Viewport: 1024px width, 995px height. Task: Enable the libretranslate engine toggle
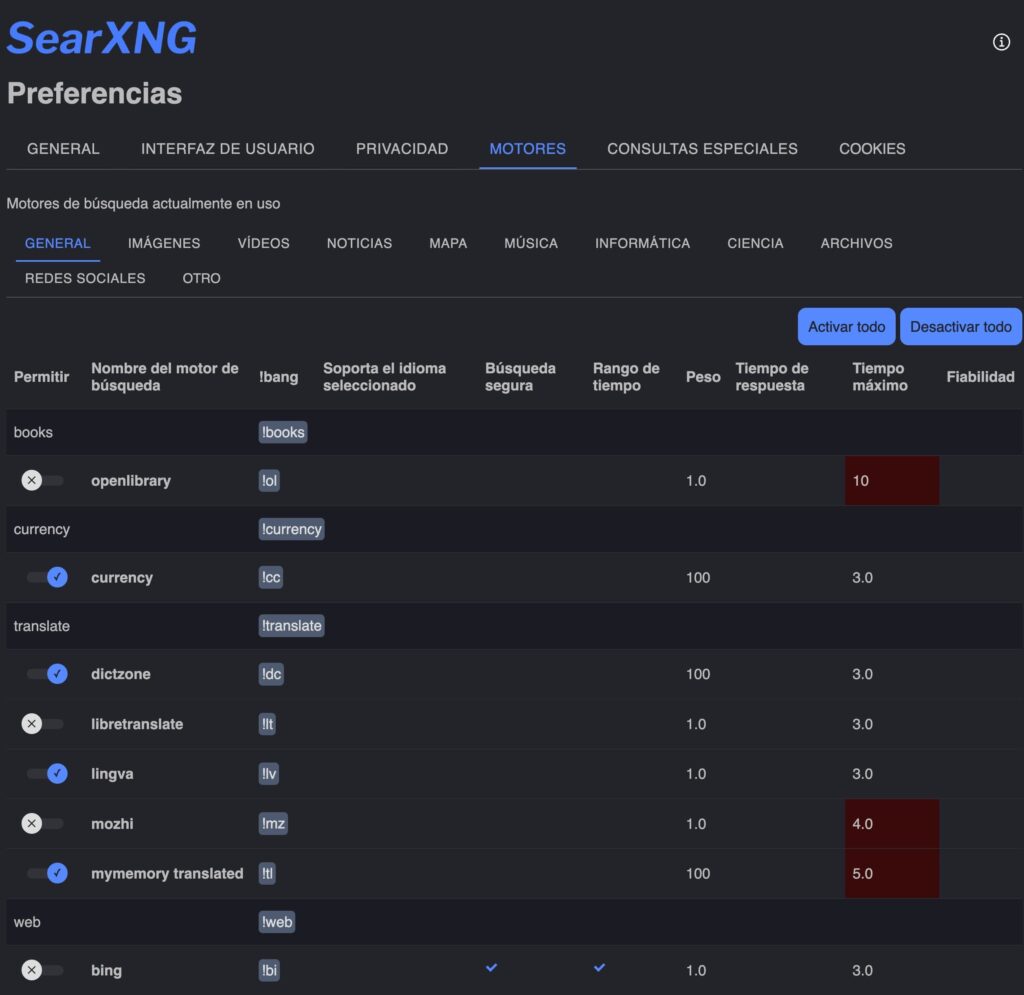pyautogui.click(x=42, y=723)
